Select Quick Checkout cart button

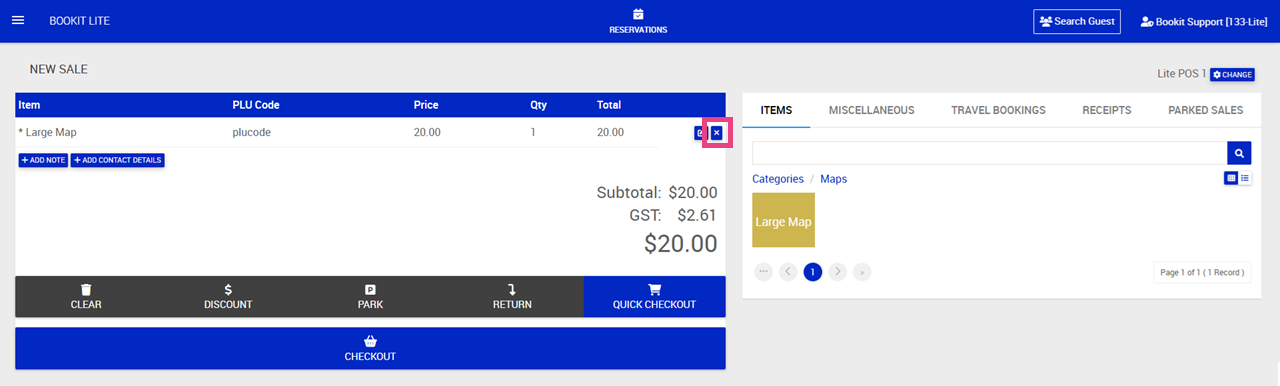click(x=654, y=297)
